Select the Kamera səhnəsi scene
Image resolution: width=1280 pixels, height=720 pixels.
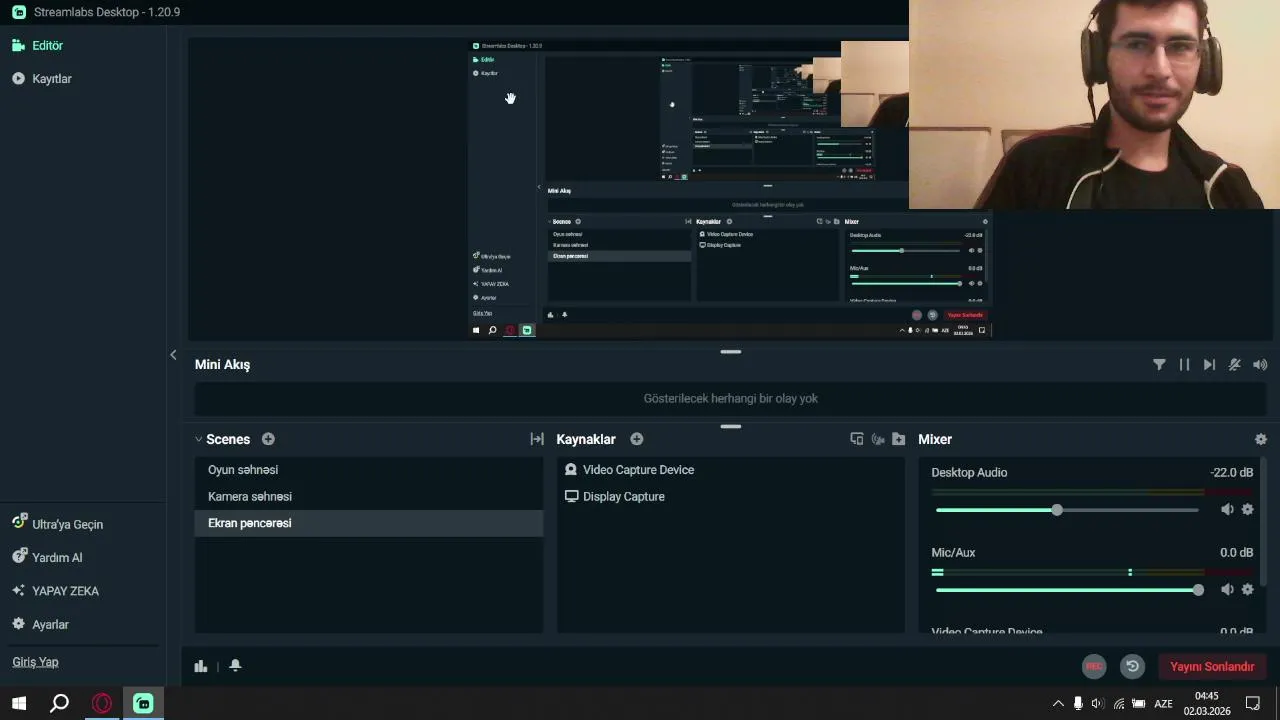369,497
